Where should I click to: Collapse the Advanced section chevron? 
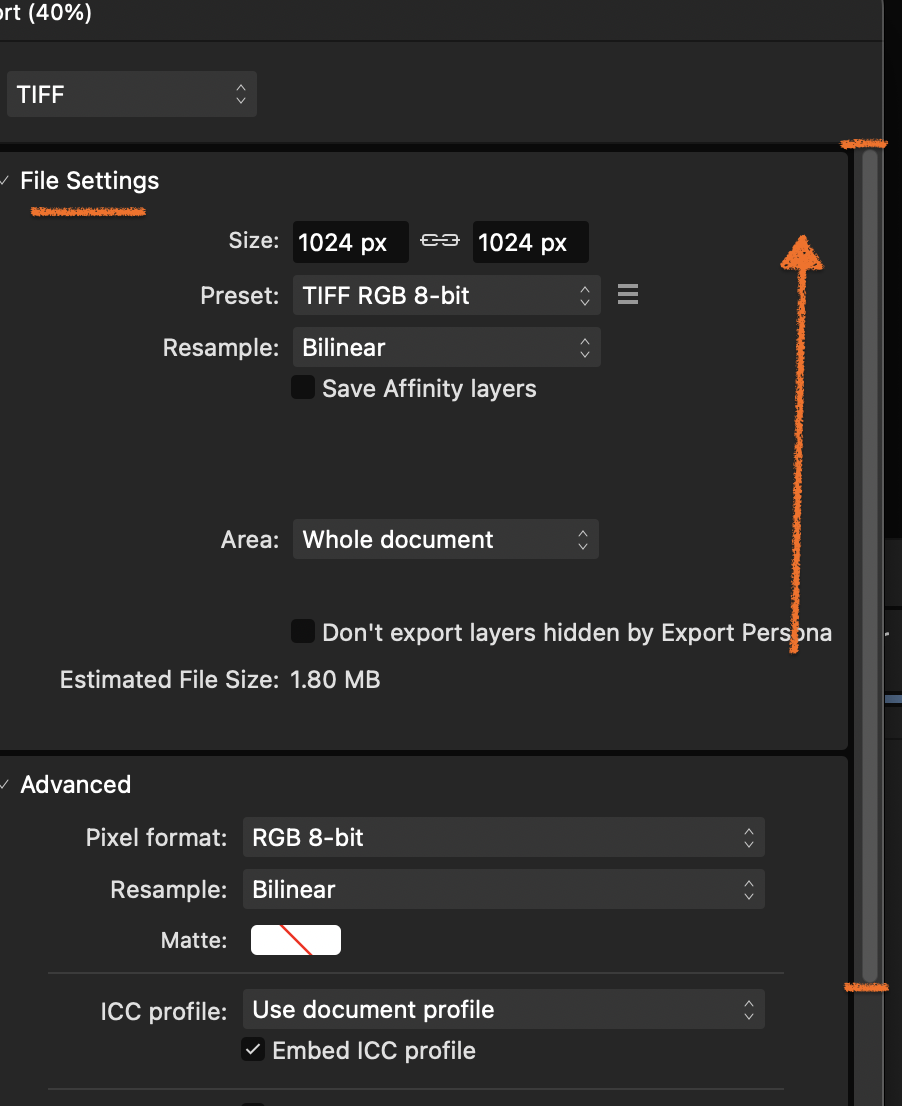tap(5, 784)
